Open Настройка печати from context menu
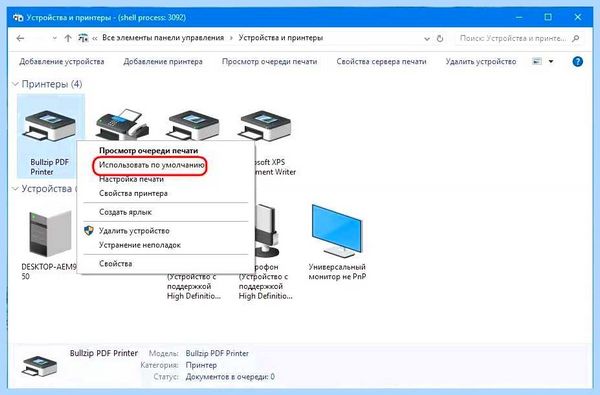This screenshot has width=600, height=395. 131,179
